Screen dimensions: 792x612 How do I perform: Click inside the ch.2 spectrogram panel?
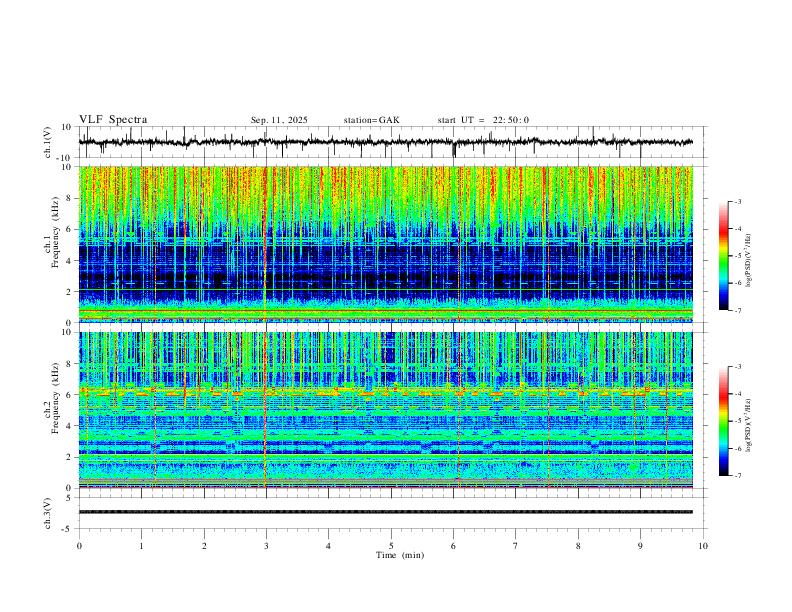[385, 410]
